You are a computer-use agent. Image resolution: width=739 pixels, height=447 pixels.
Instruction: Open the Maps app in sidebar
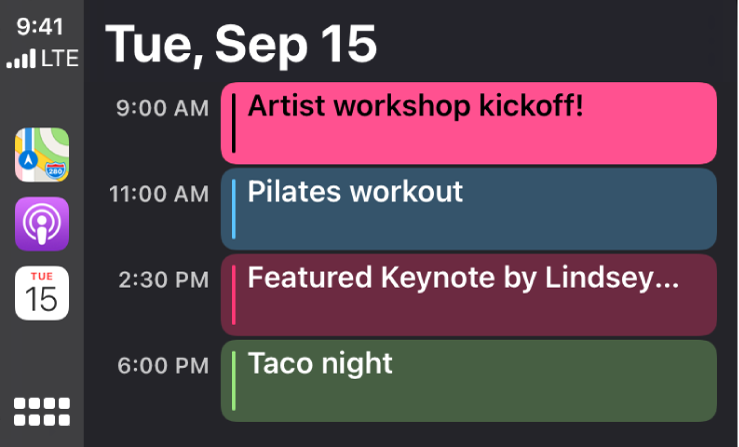[42, 155]
